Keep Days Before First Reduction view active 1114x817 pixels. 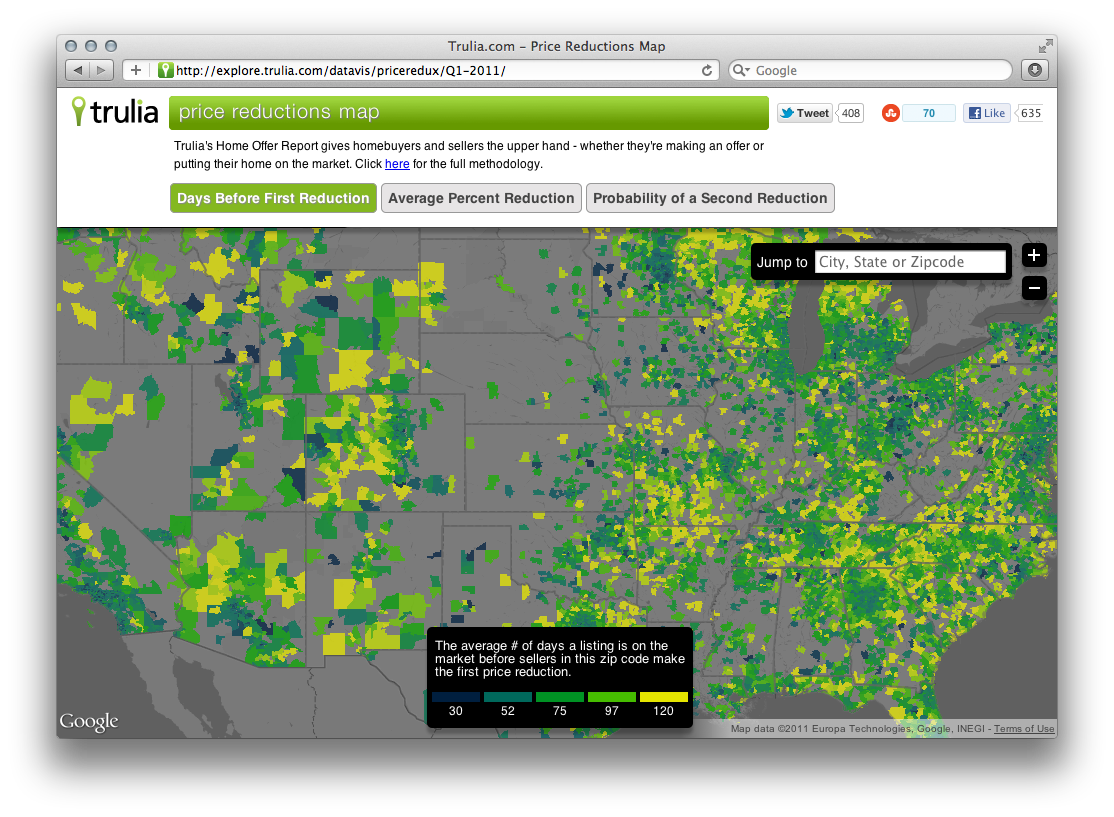click(273, 198)
